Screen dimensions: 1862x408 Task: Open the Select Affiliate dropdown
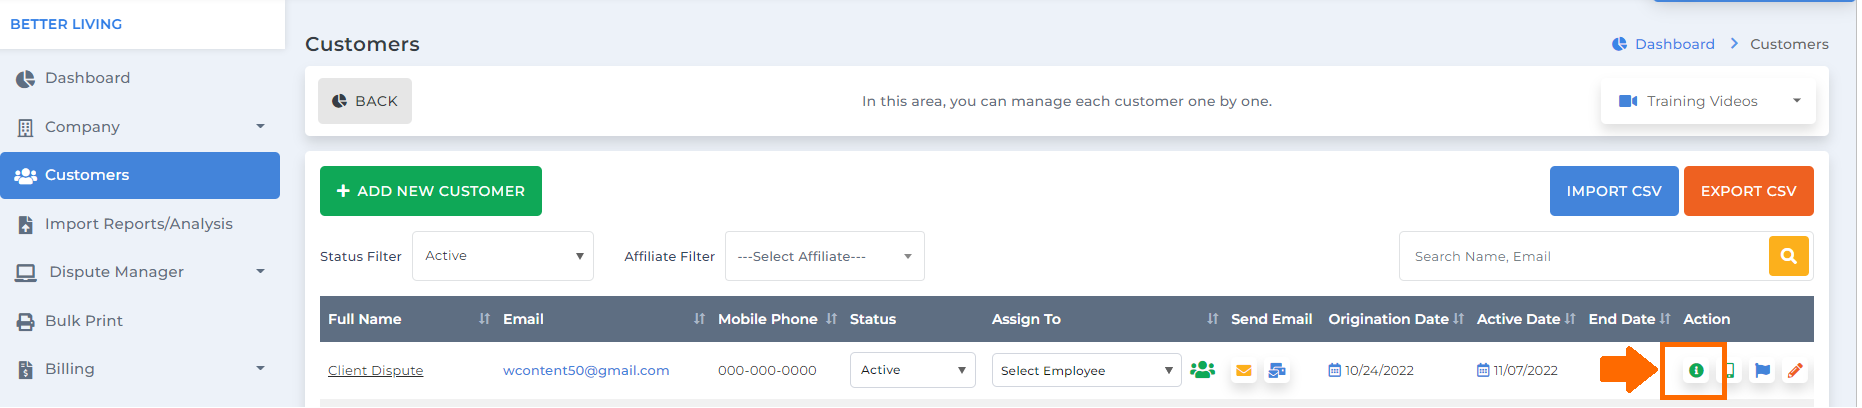pos(825,256)
